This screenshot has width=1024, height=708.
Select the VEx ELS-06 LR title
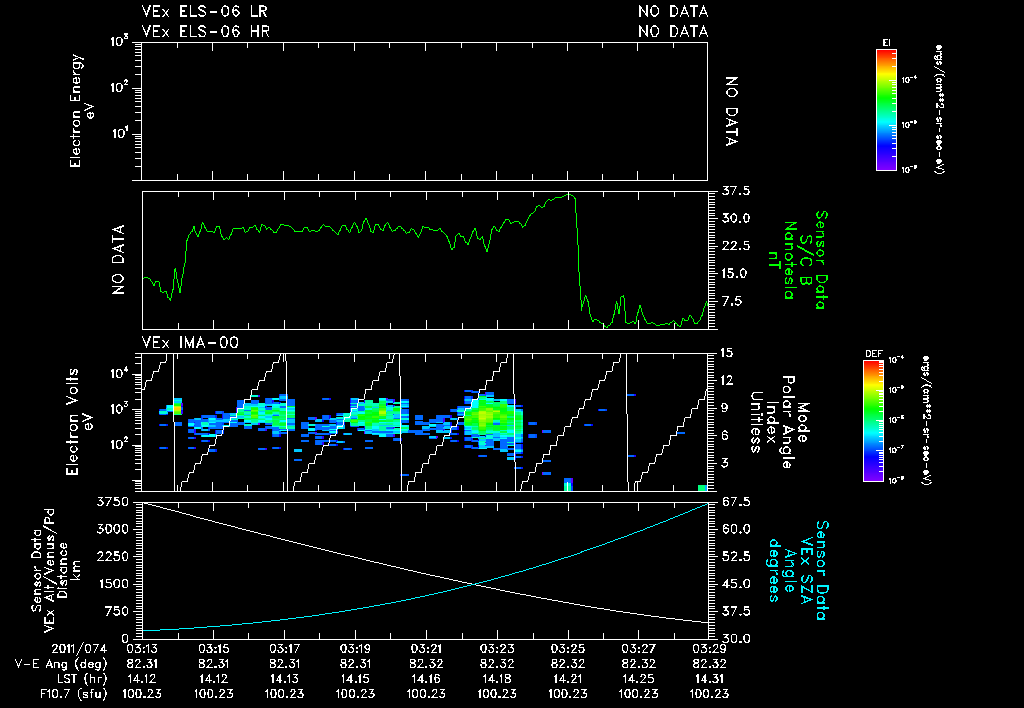pyautogui.click(x=204, y=12)
